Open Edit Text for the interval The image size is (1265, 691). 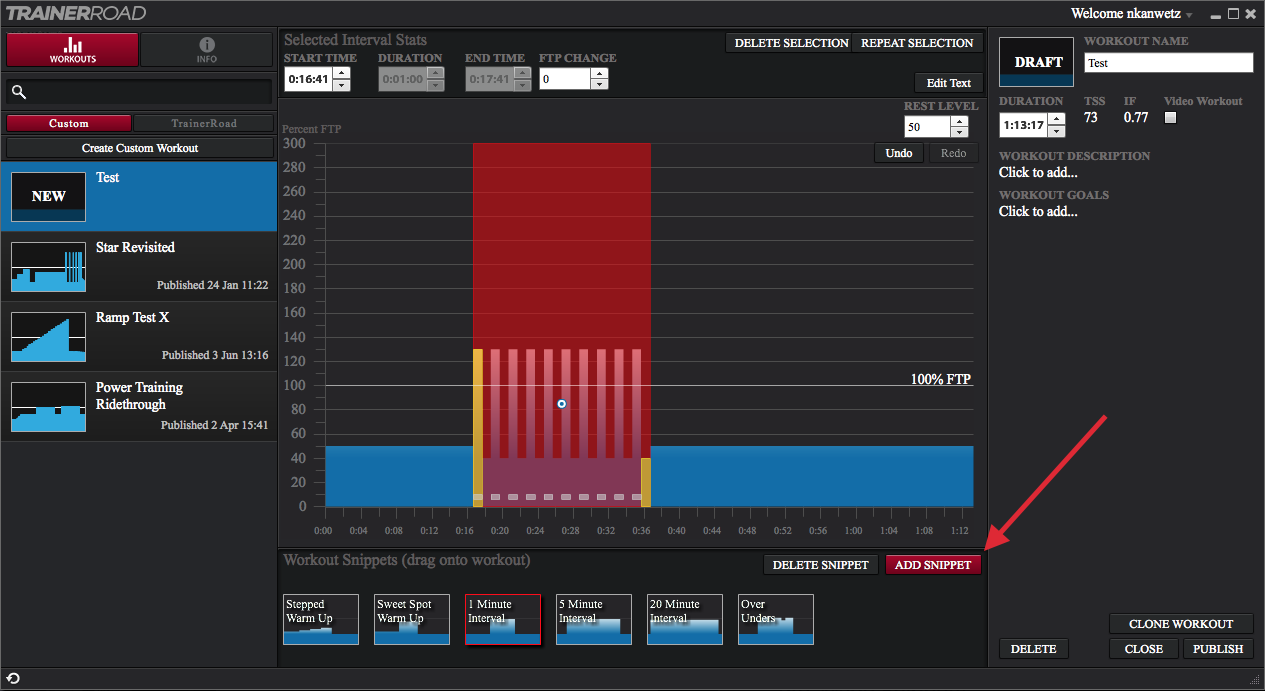click(x=948, y=83)
